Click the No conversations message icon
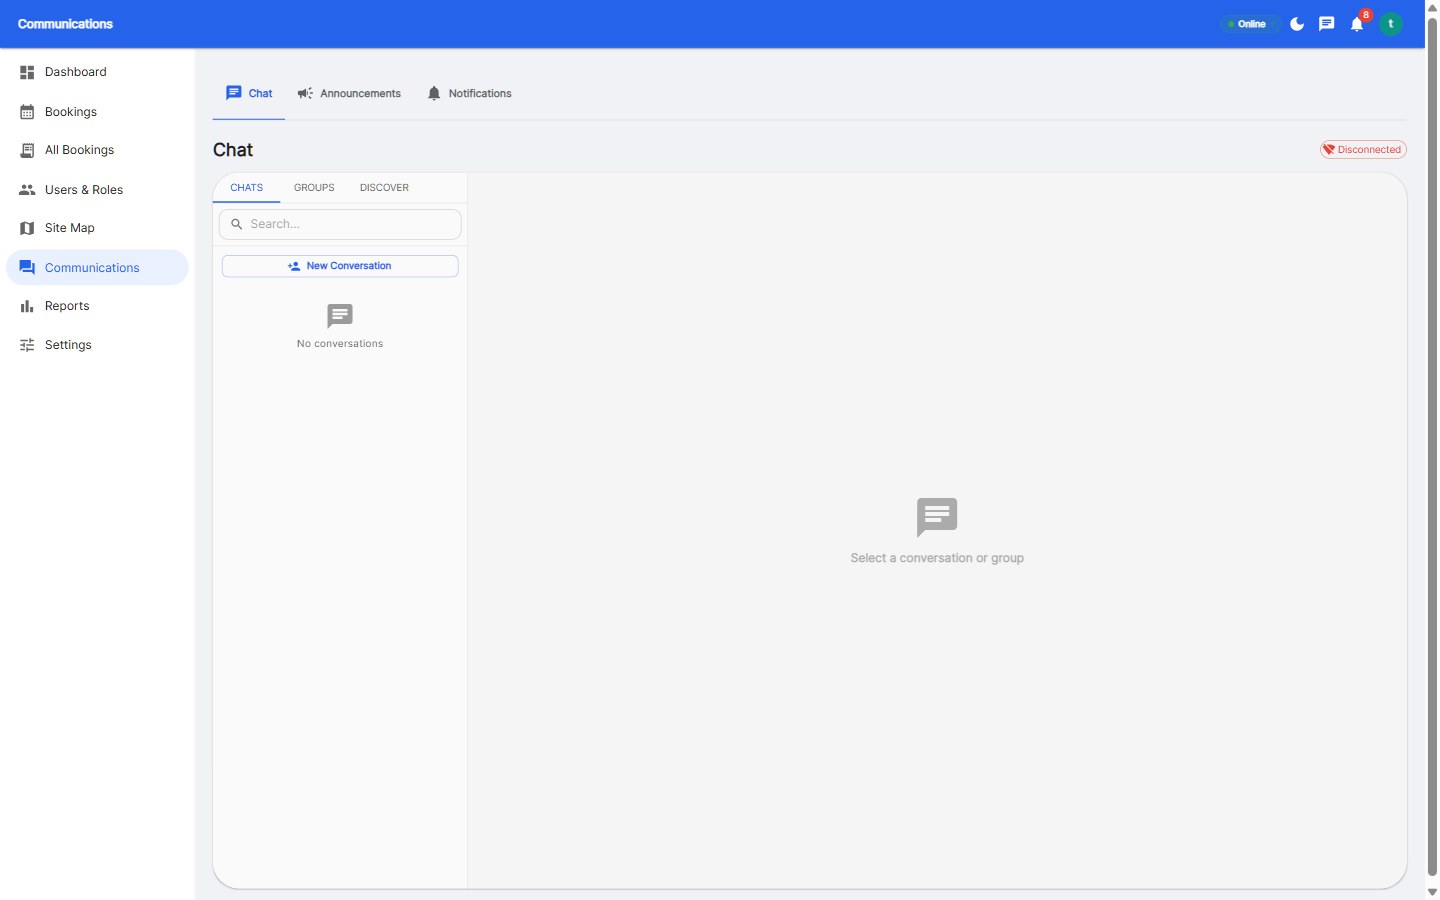The width and height of the screenshot is (1440, 900). click(340, 316)
